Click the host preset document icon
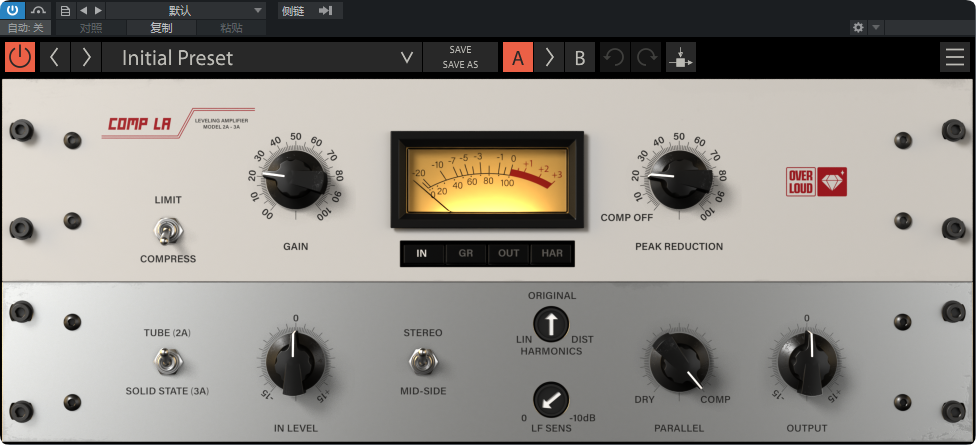This screenshot has width=976, height=445. coord(65,10)
